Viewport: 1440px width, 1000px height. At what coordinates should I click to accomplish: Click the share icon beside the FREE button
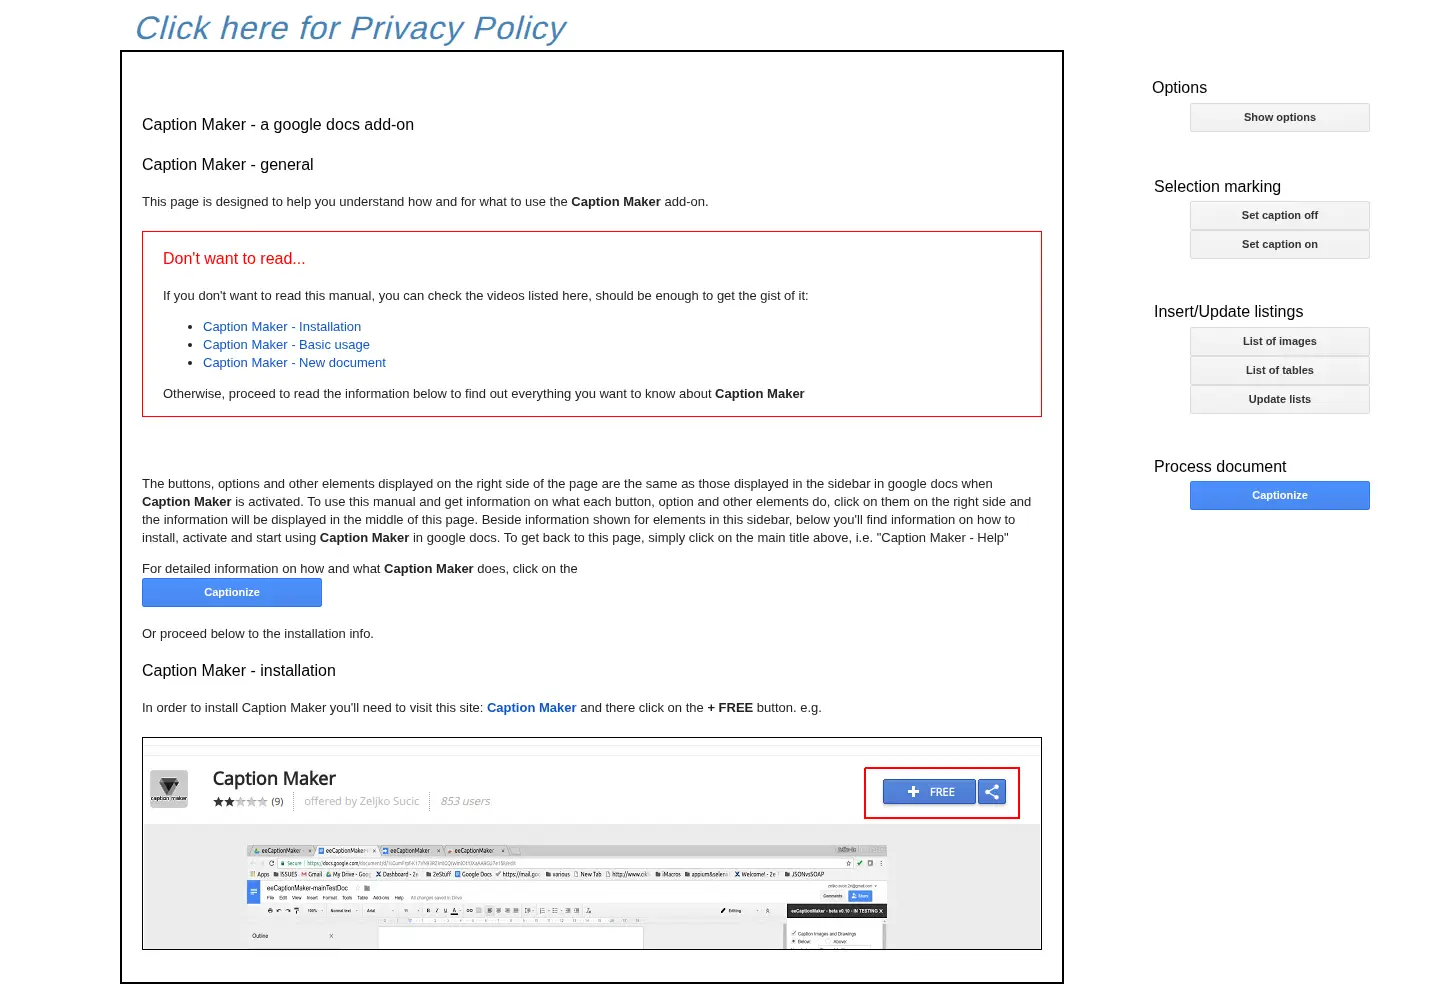pyautogui.click(x=992, y=792)
